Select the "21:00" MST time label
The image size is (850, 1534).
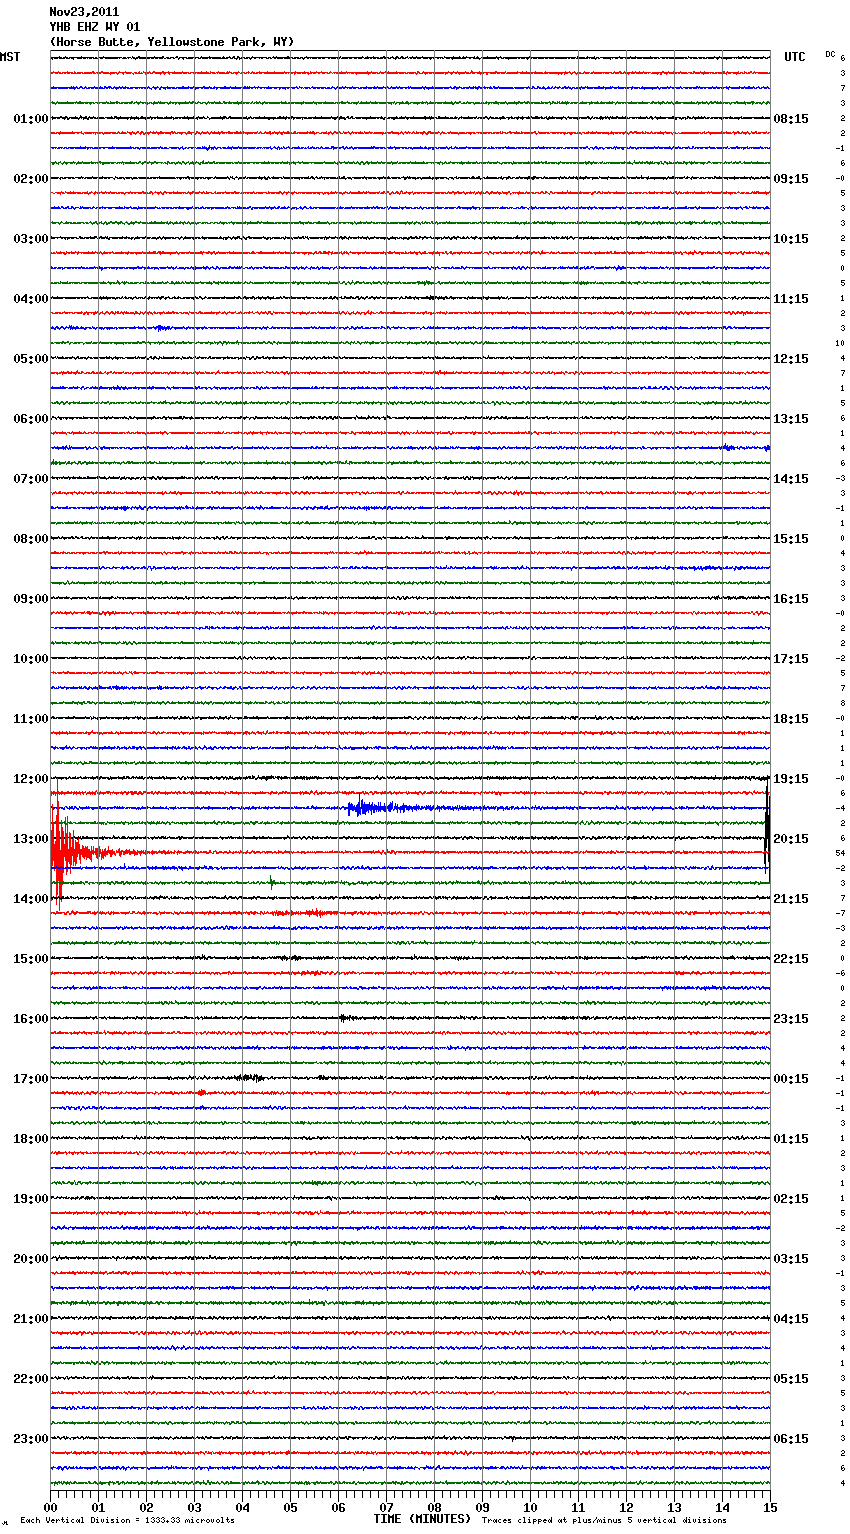click(x=31, y=1319)
